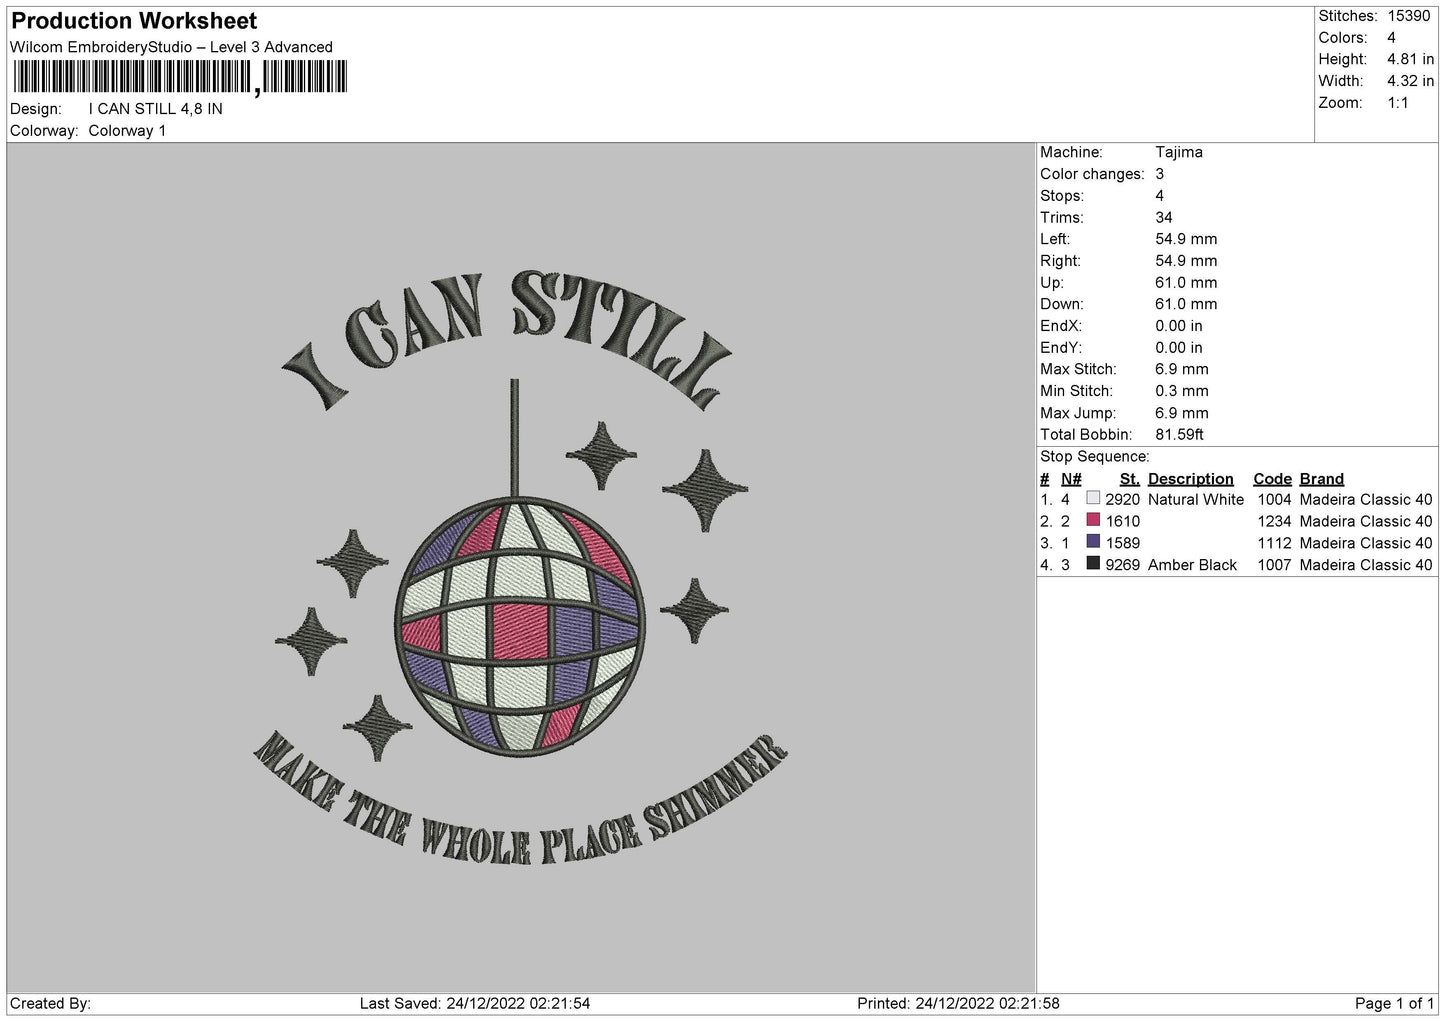1445x1021 pixels.
Task: Click the Max Stitch value 6.9 mm
Action: pyautogui.click(x=1181, y=369)
